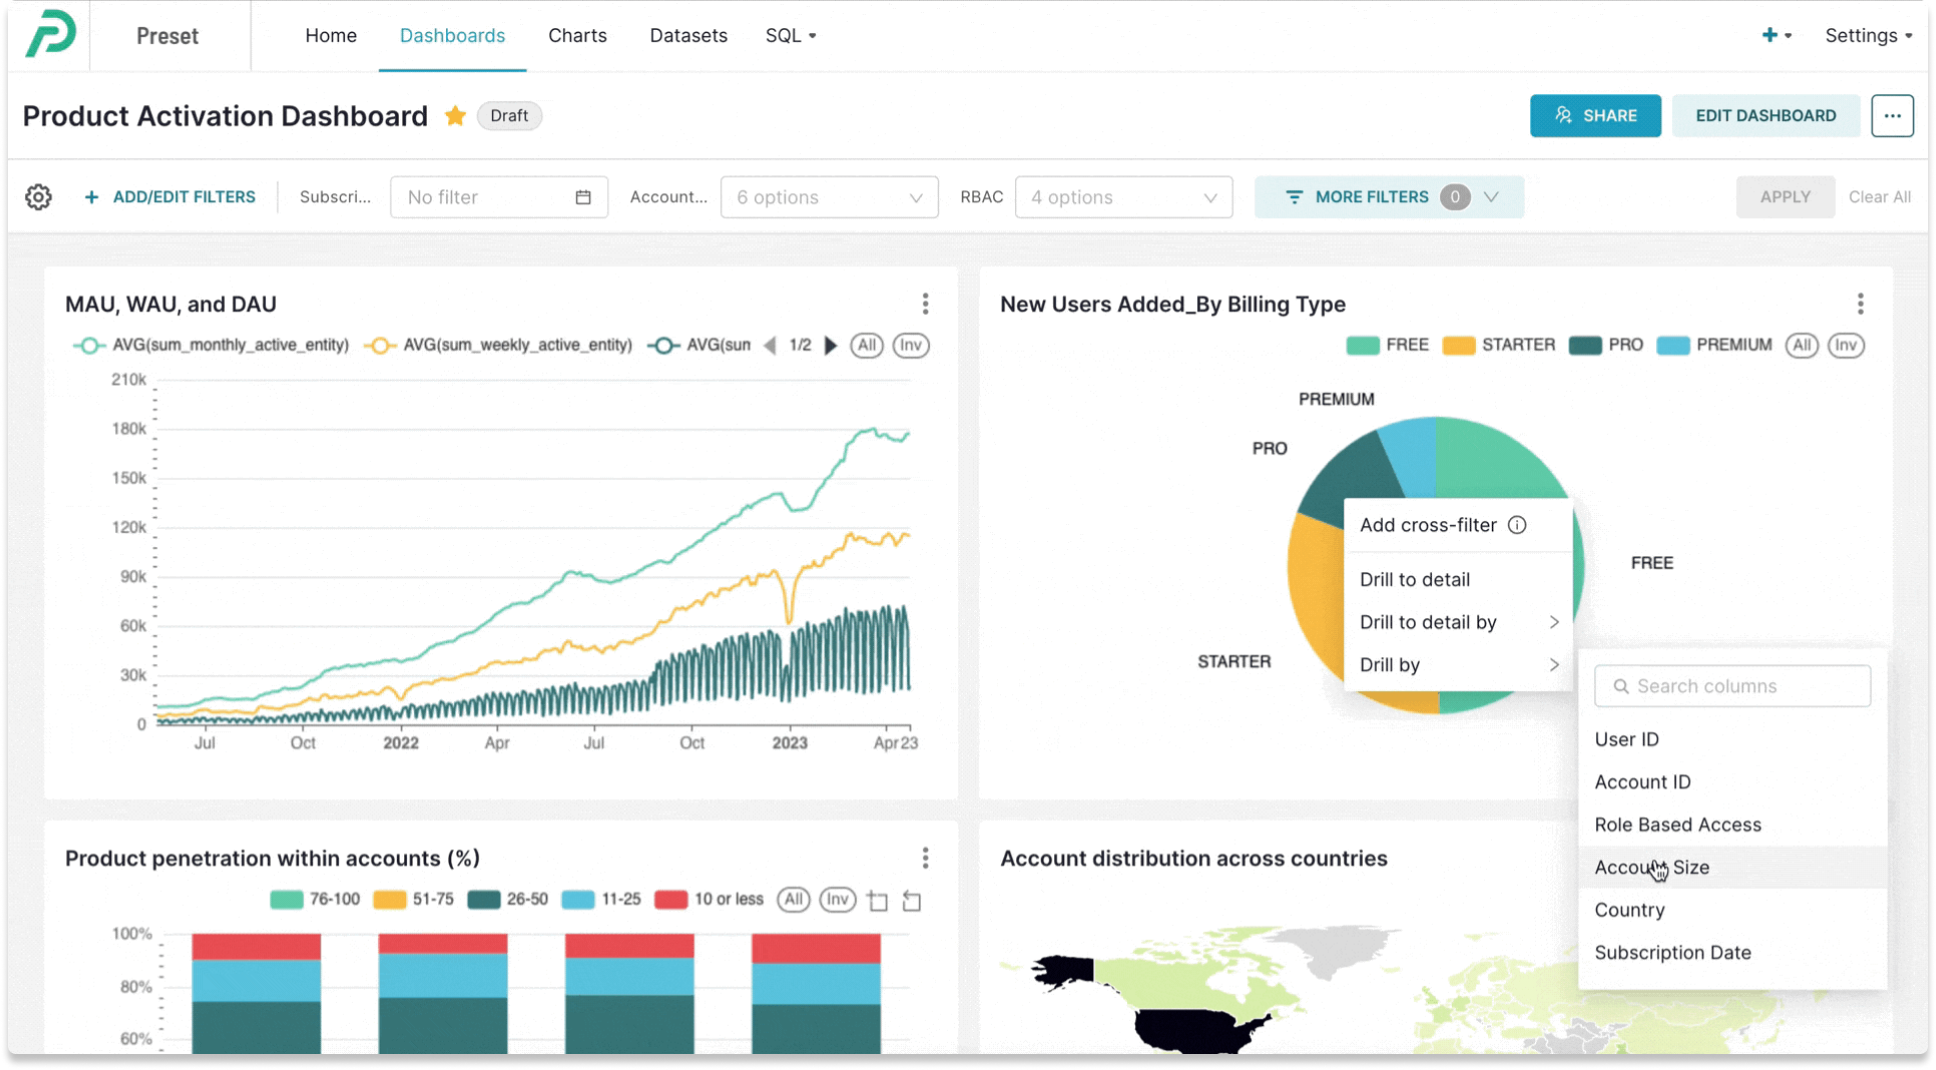Click the calendar icon in the No filter field
1936x1070 pixels.
[x=584, y=197]
